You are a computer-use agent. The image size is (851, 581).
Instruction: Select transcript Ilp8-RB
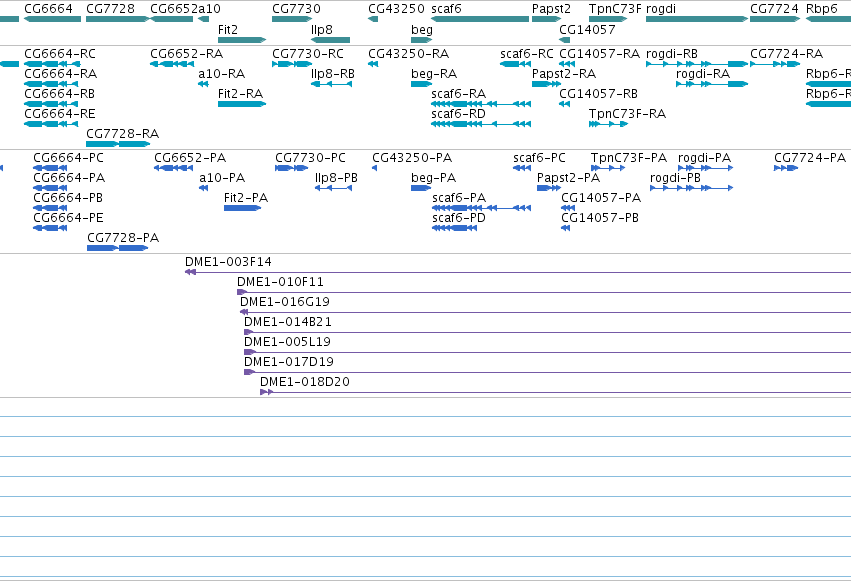pos(332,84)
